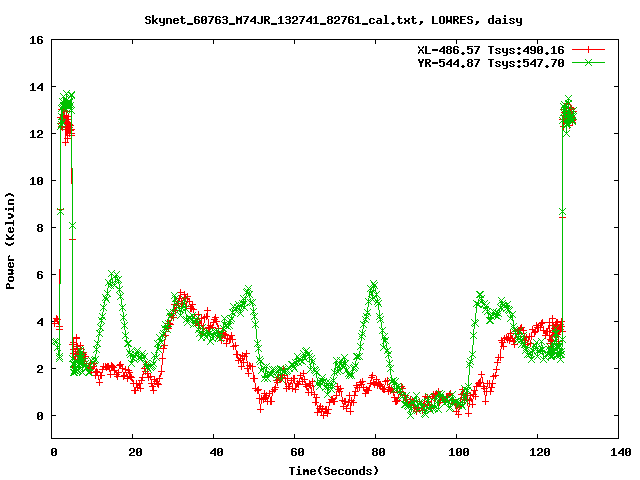The image size is (640, 480).
Task: Click the y-axis tick label 10
Action: [x=36, y=181]
